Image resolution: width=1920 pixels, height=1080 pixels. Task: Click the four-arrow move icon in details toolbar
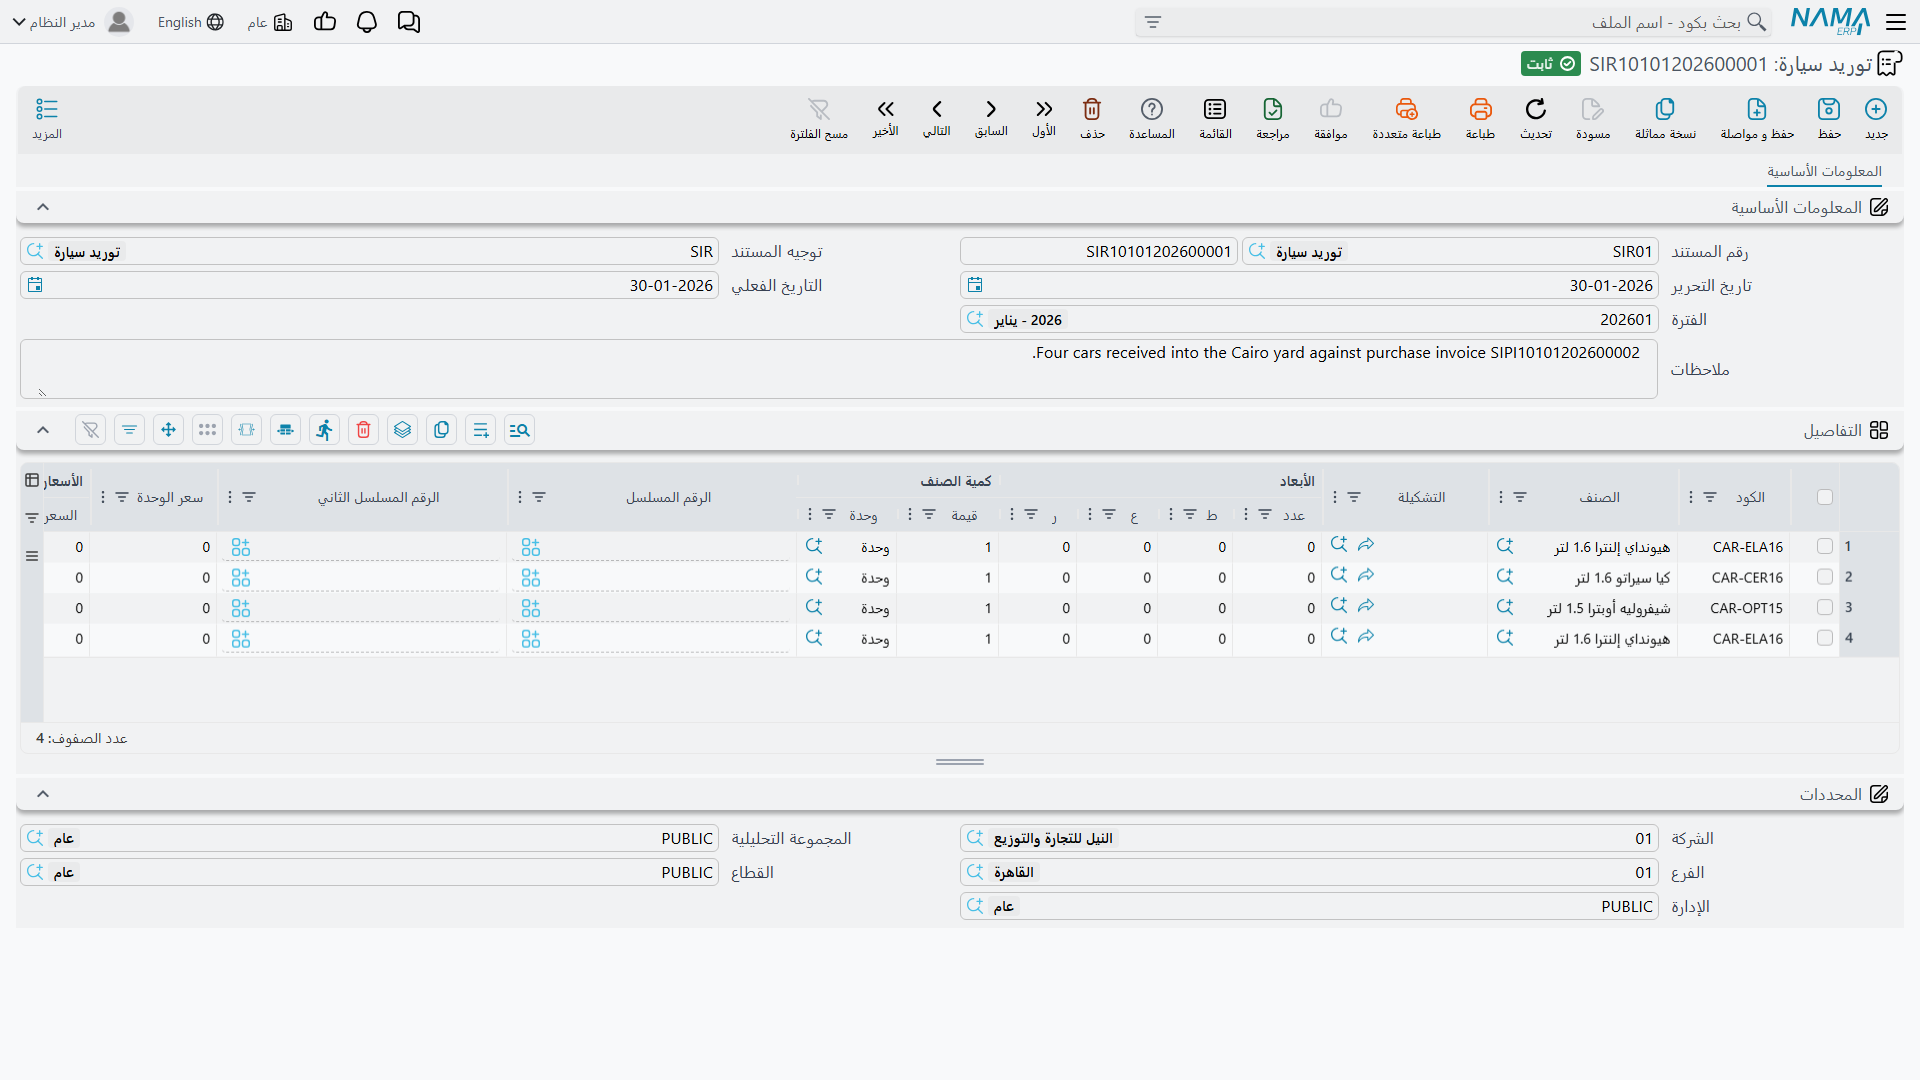click(169, 430)
